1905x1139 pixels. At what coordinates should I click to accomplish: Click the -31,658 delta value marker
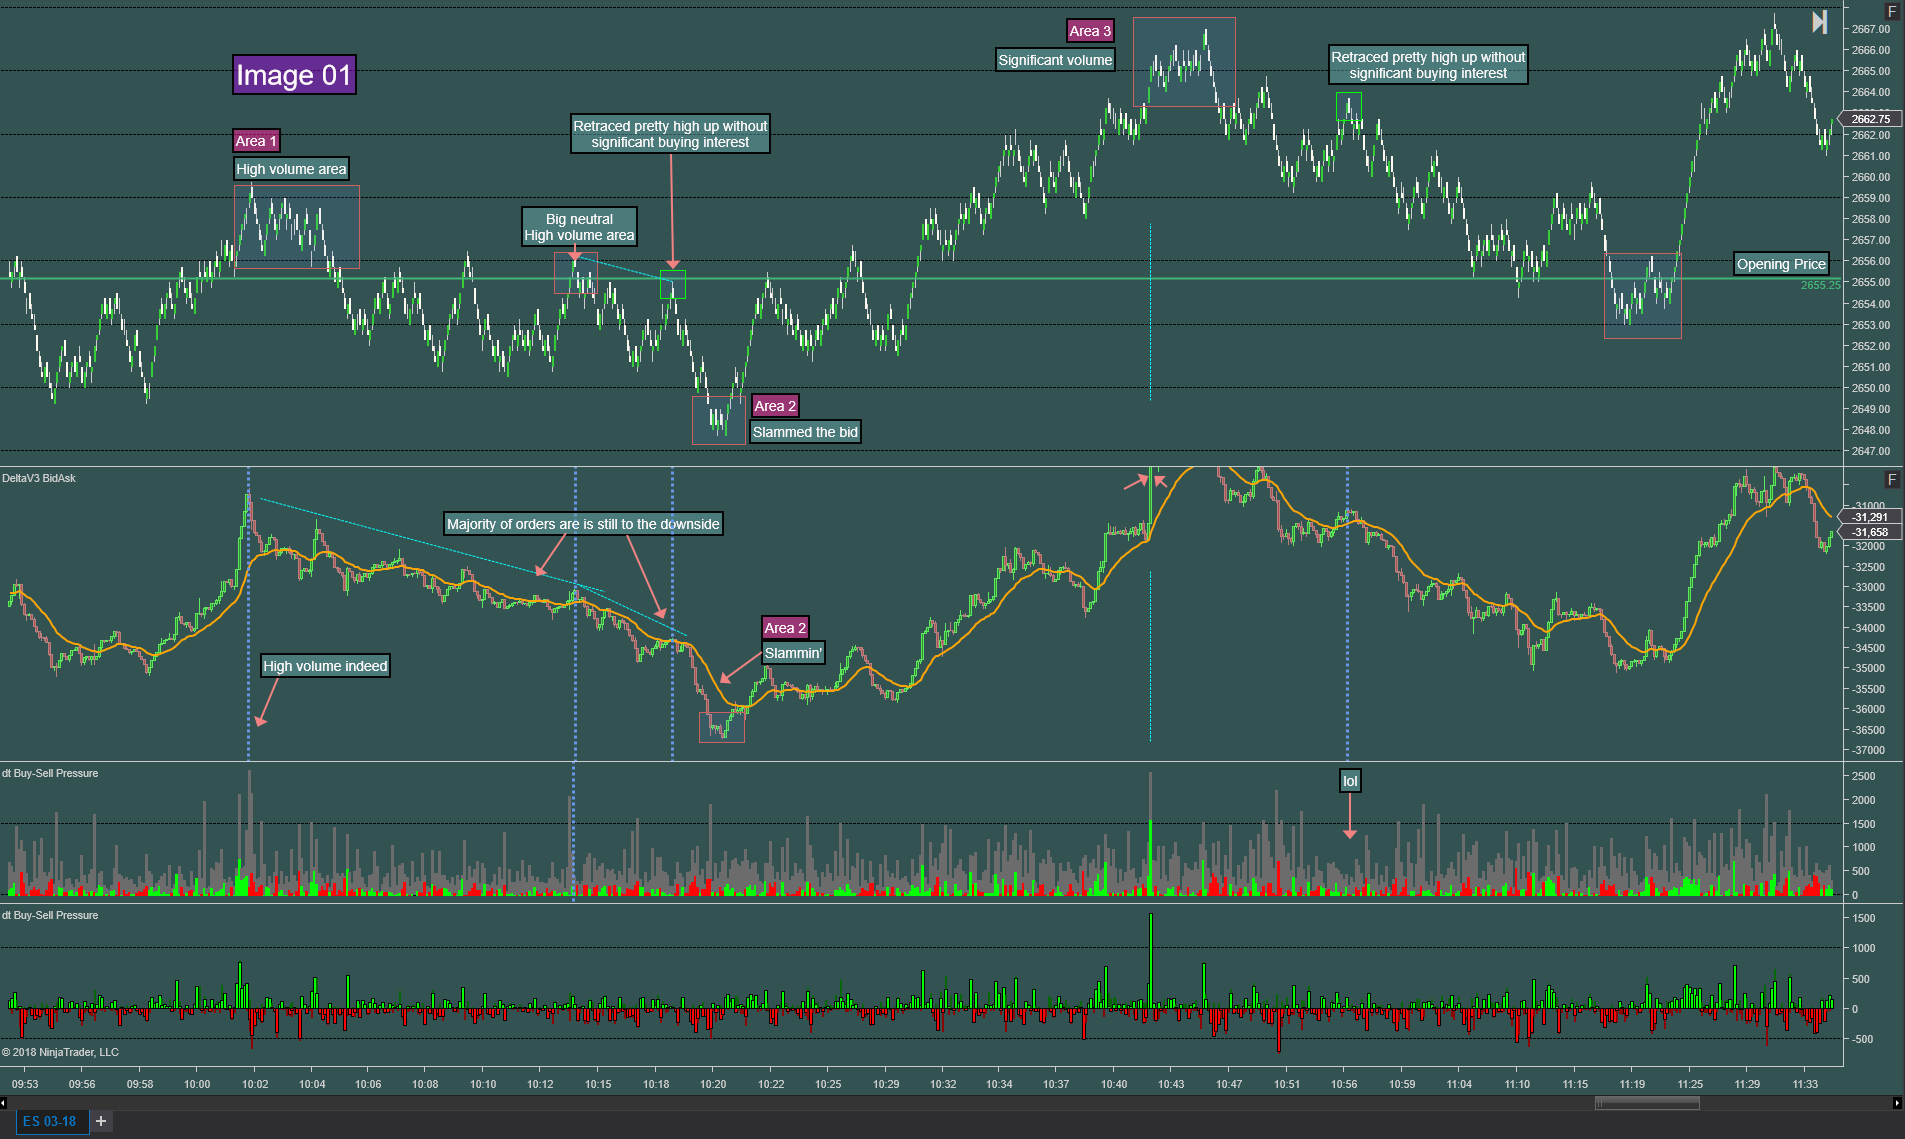coord(1869,532)
